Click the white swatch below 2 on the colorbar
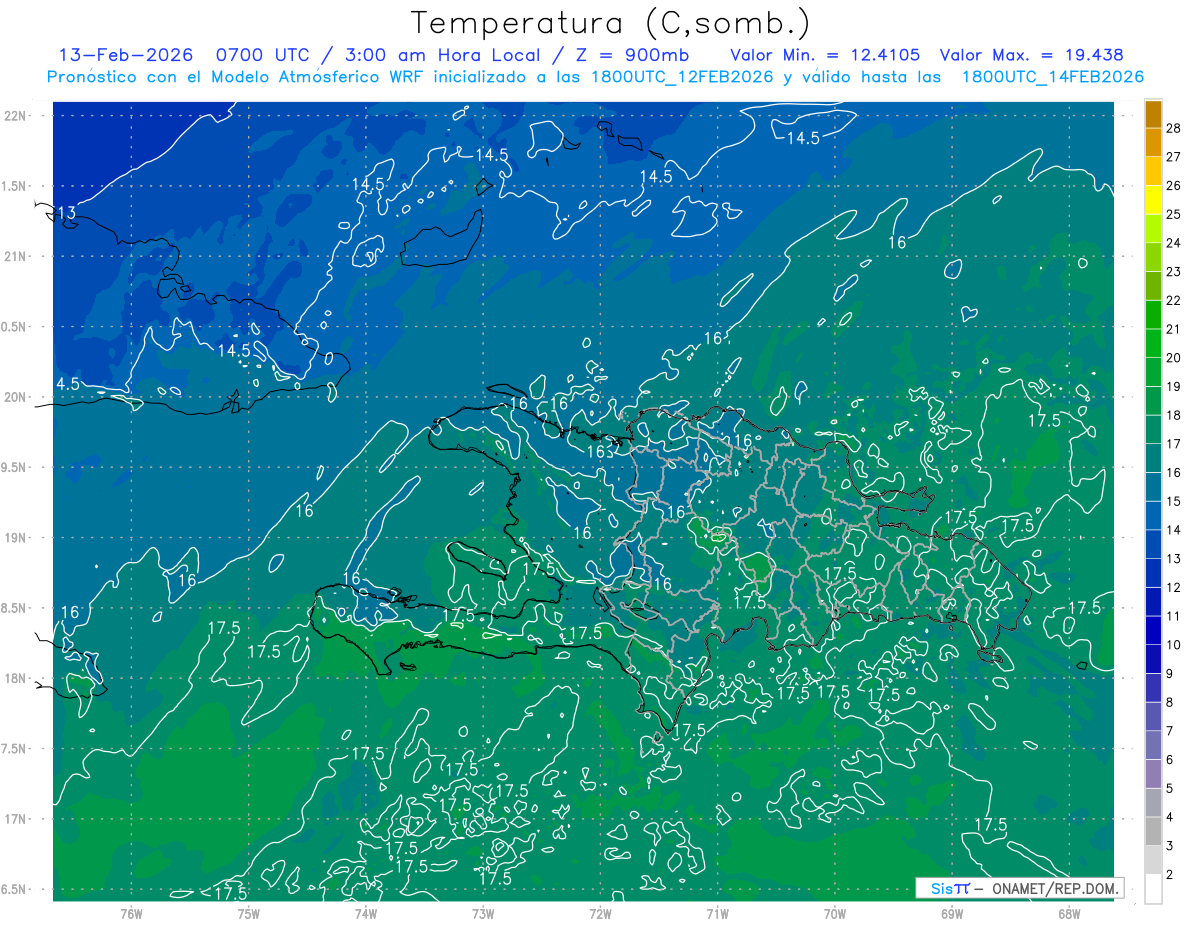 pyautogui.click(x=1154, y=889)
